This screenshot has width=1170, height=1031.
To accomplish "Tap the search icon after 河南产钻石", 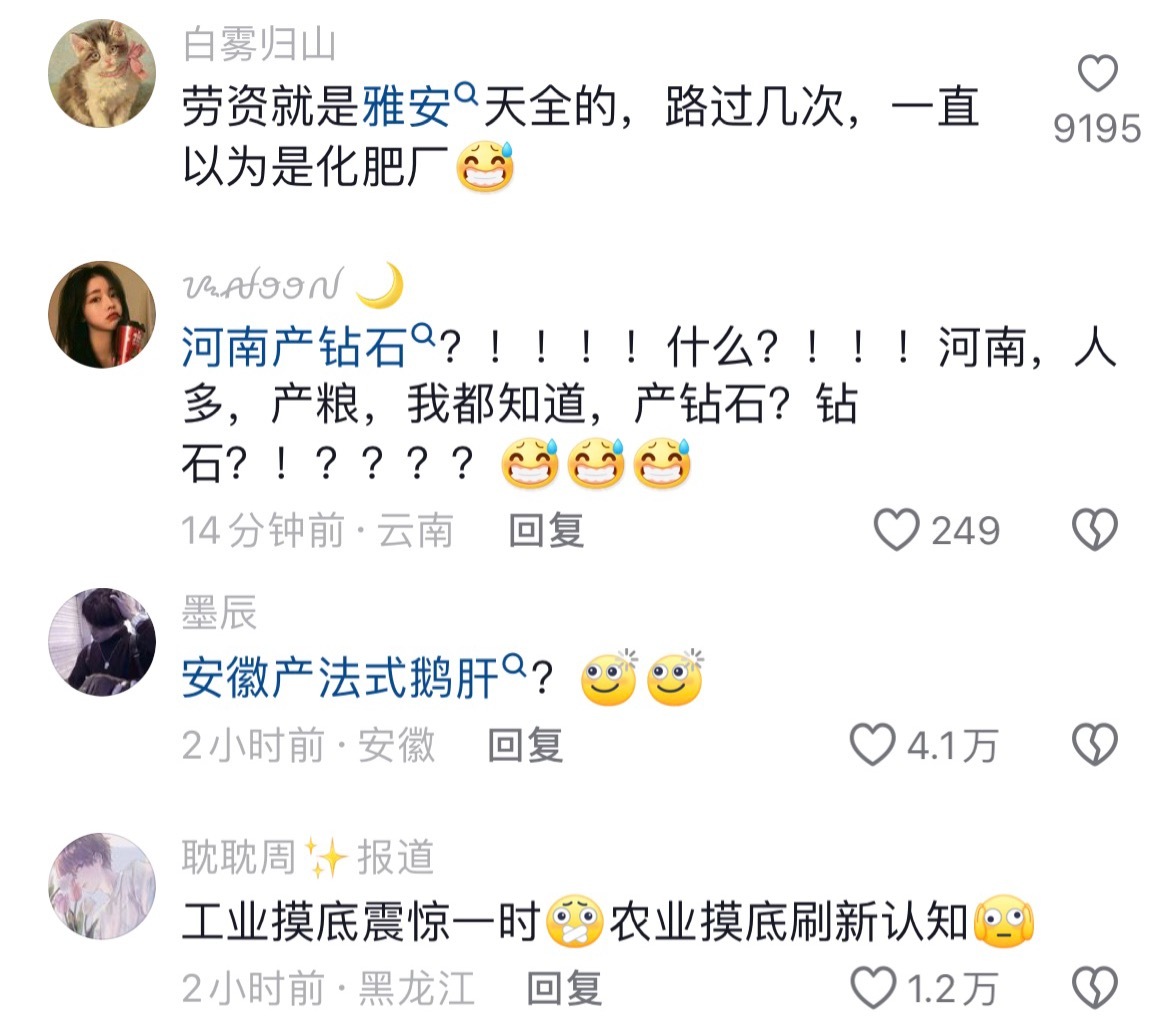I will [423, 333].
